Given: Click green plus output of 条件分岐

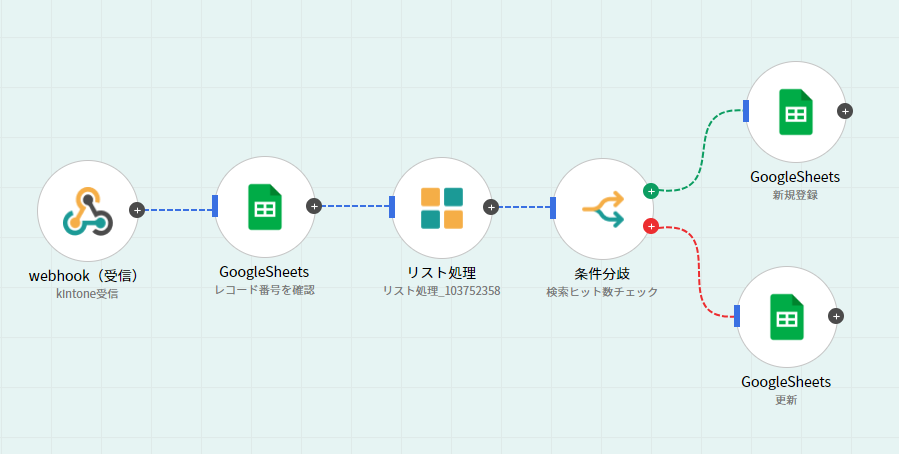Looking at the screenshot, I should coord(651,191).
